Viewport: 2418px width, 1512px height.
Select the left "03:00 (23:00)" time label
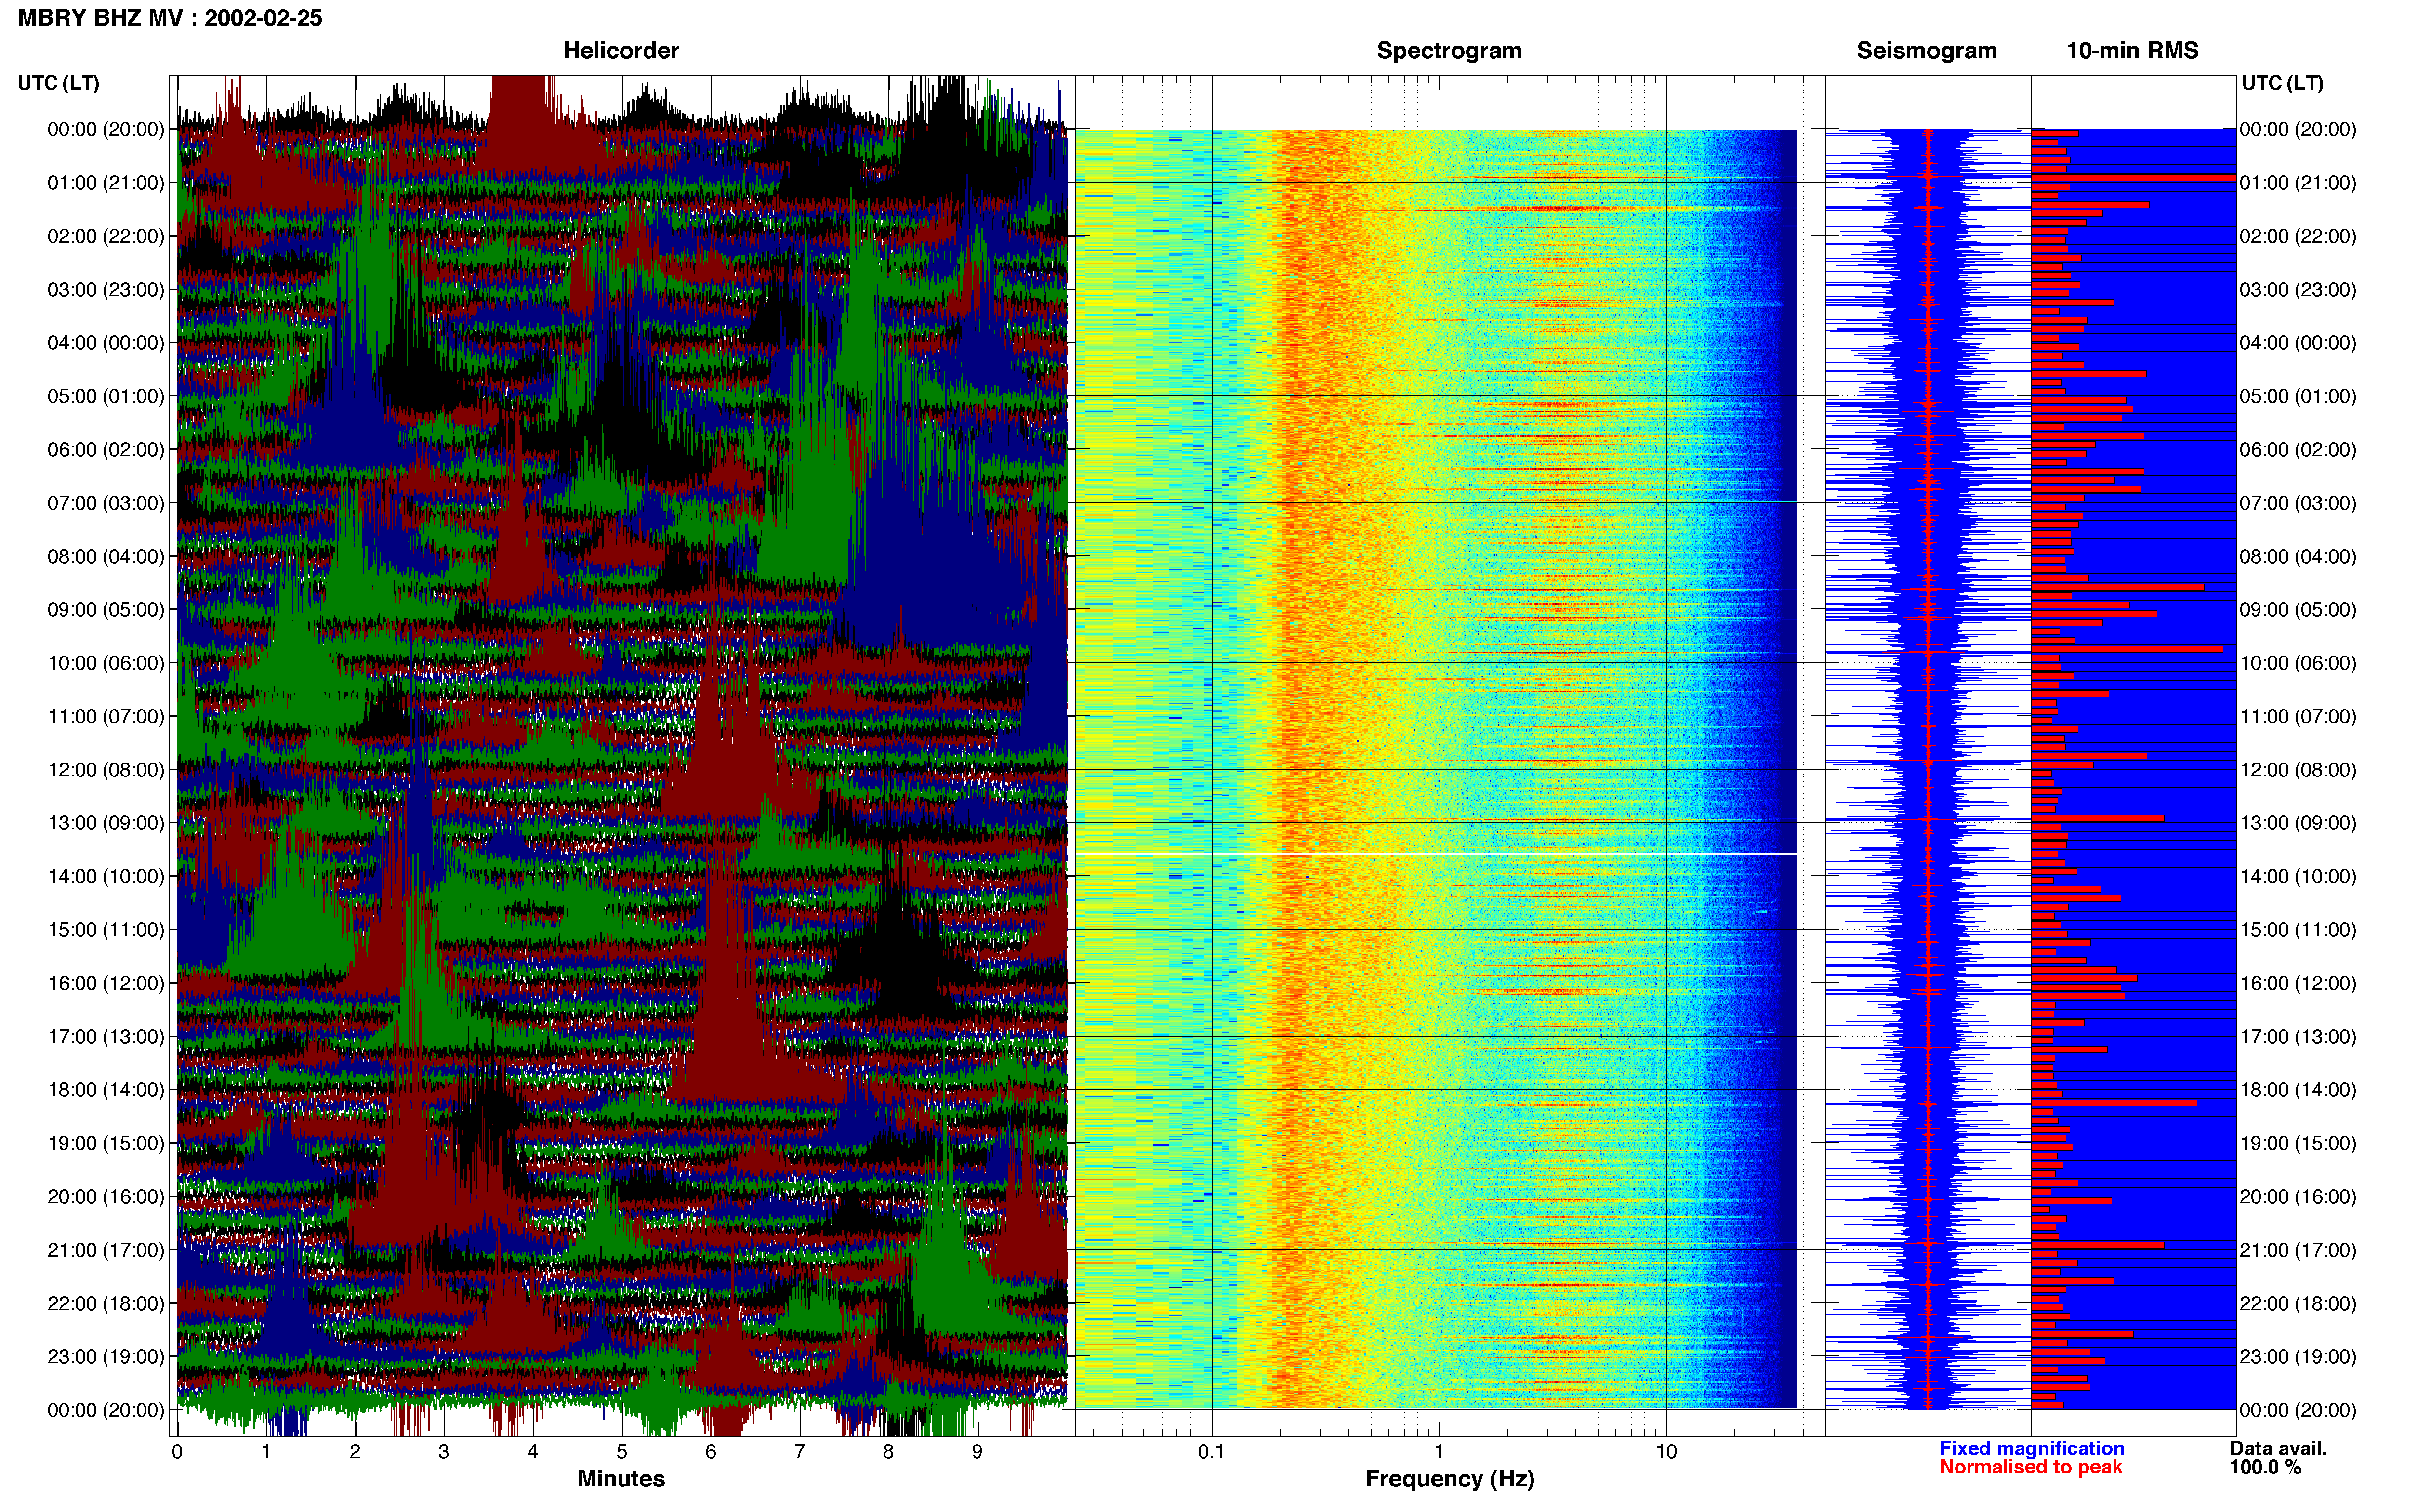[106, 290]
